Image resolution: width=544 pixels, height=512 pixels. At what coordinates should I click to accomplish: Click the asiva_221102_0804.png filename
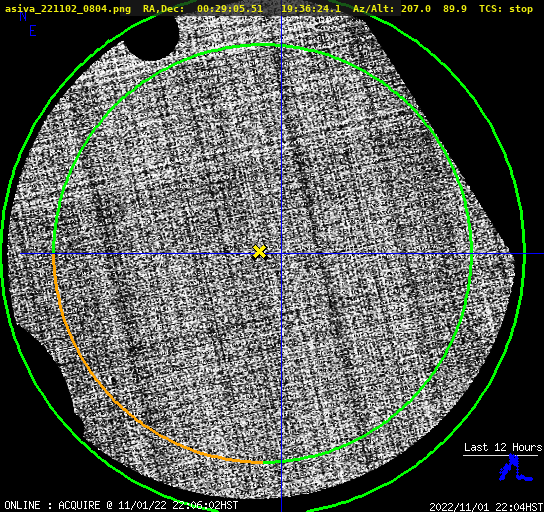click(x=68, y=9)
